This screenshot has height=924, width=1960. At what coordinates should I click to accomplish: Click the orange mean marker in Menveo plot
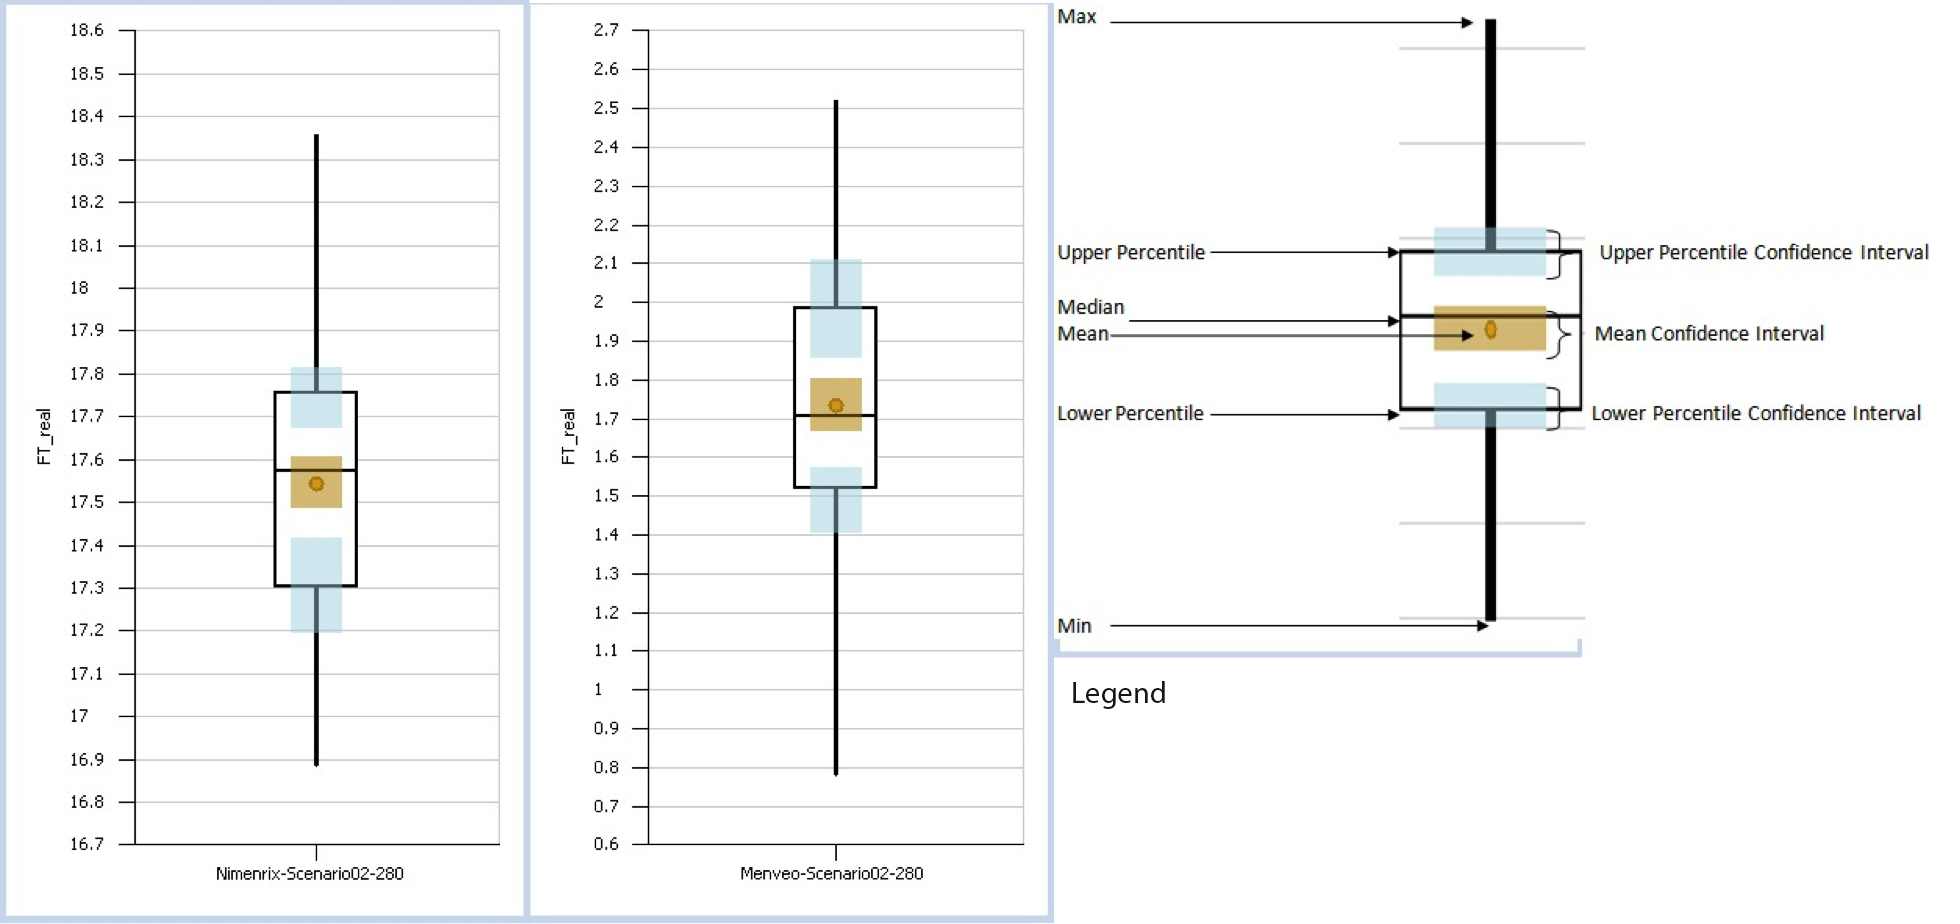tap(836, 406)
